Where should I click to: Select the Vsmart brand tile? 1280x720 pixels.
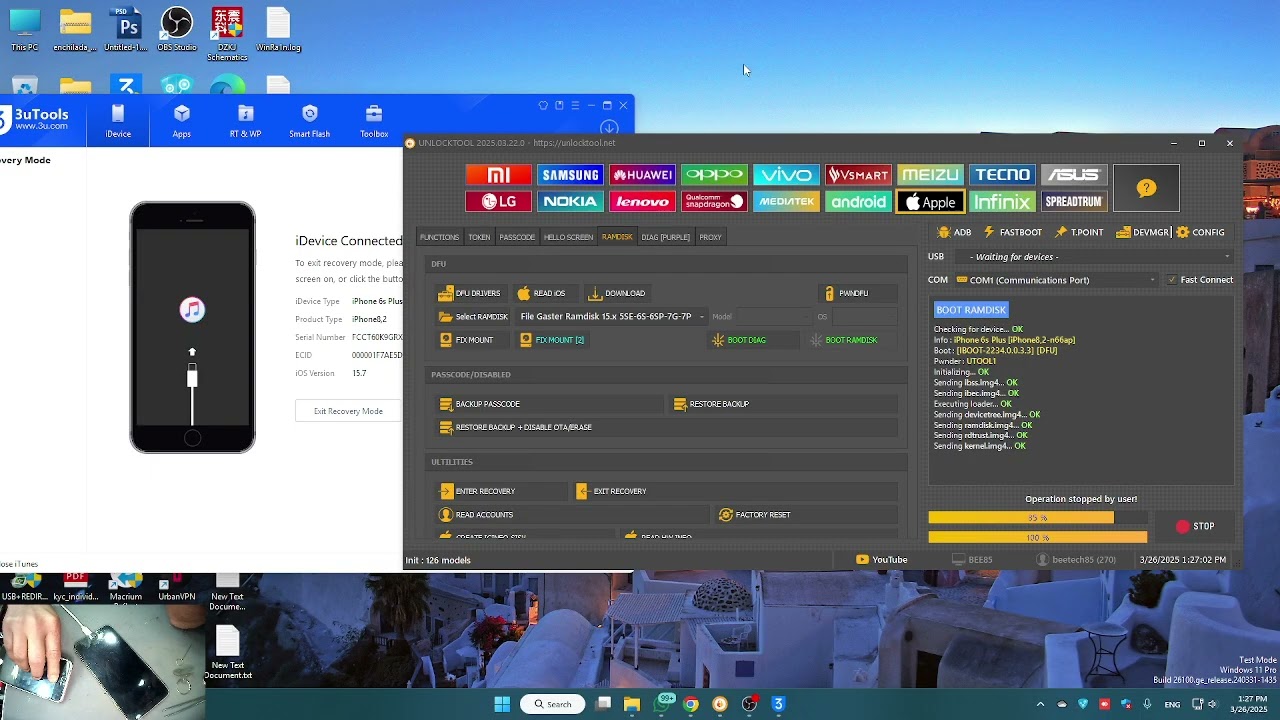tap(858, 175)
